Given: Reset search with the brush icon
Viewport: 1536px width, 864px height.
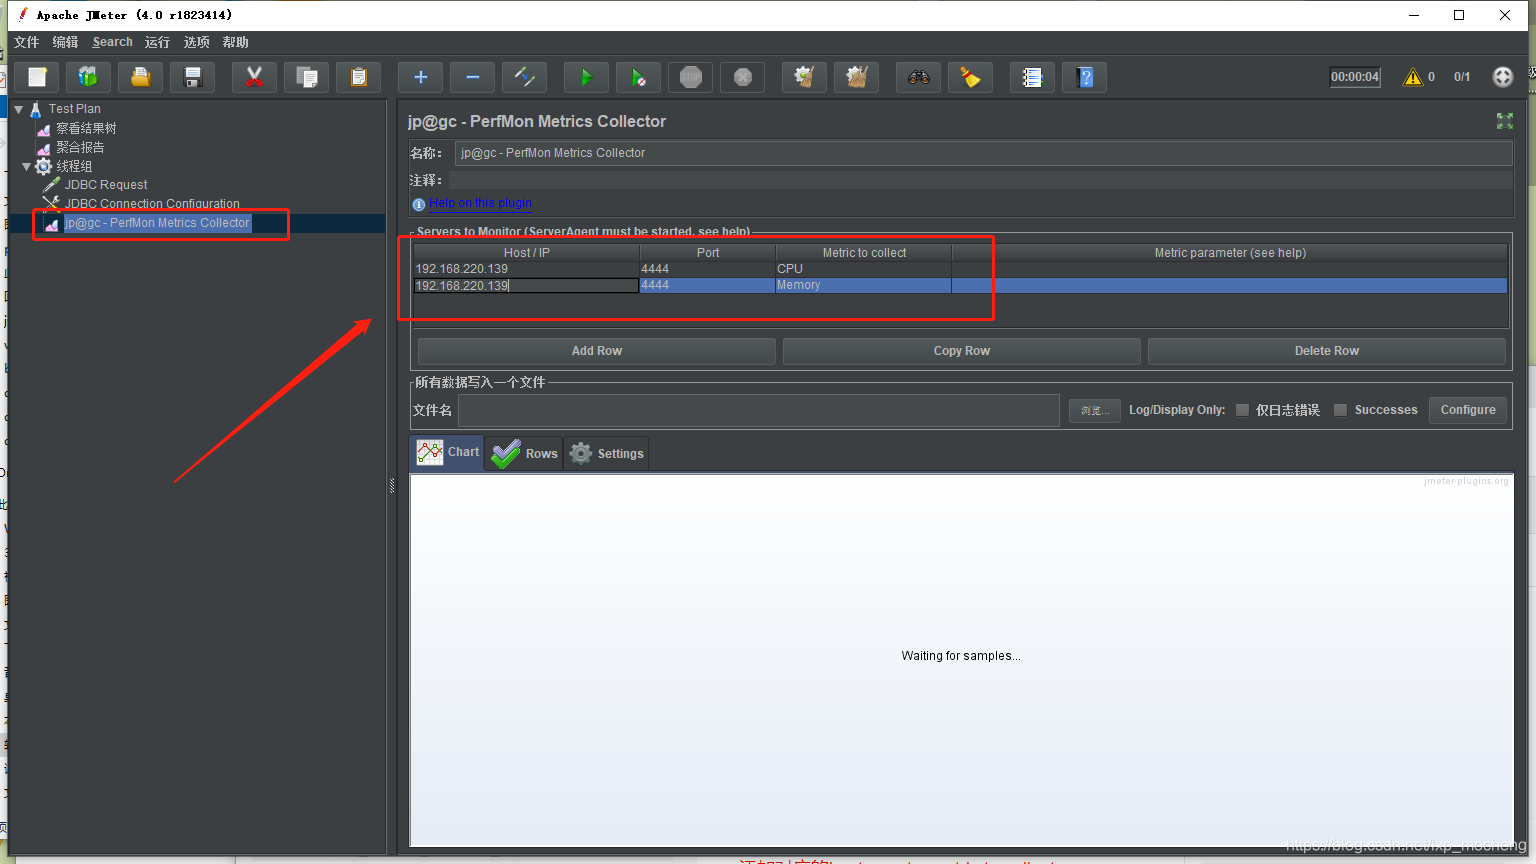Looking at the screenshot, I should [970, 77].
